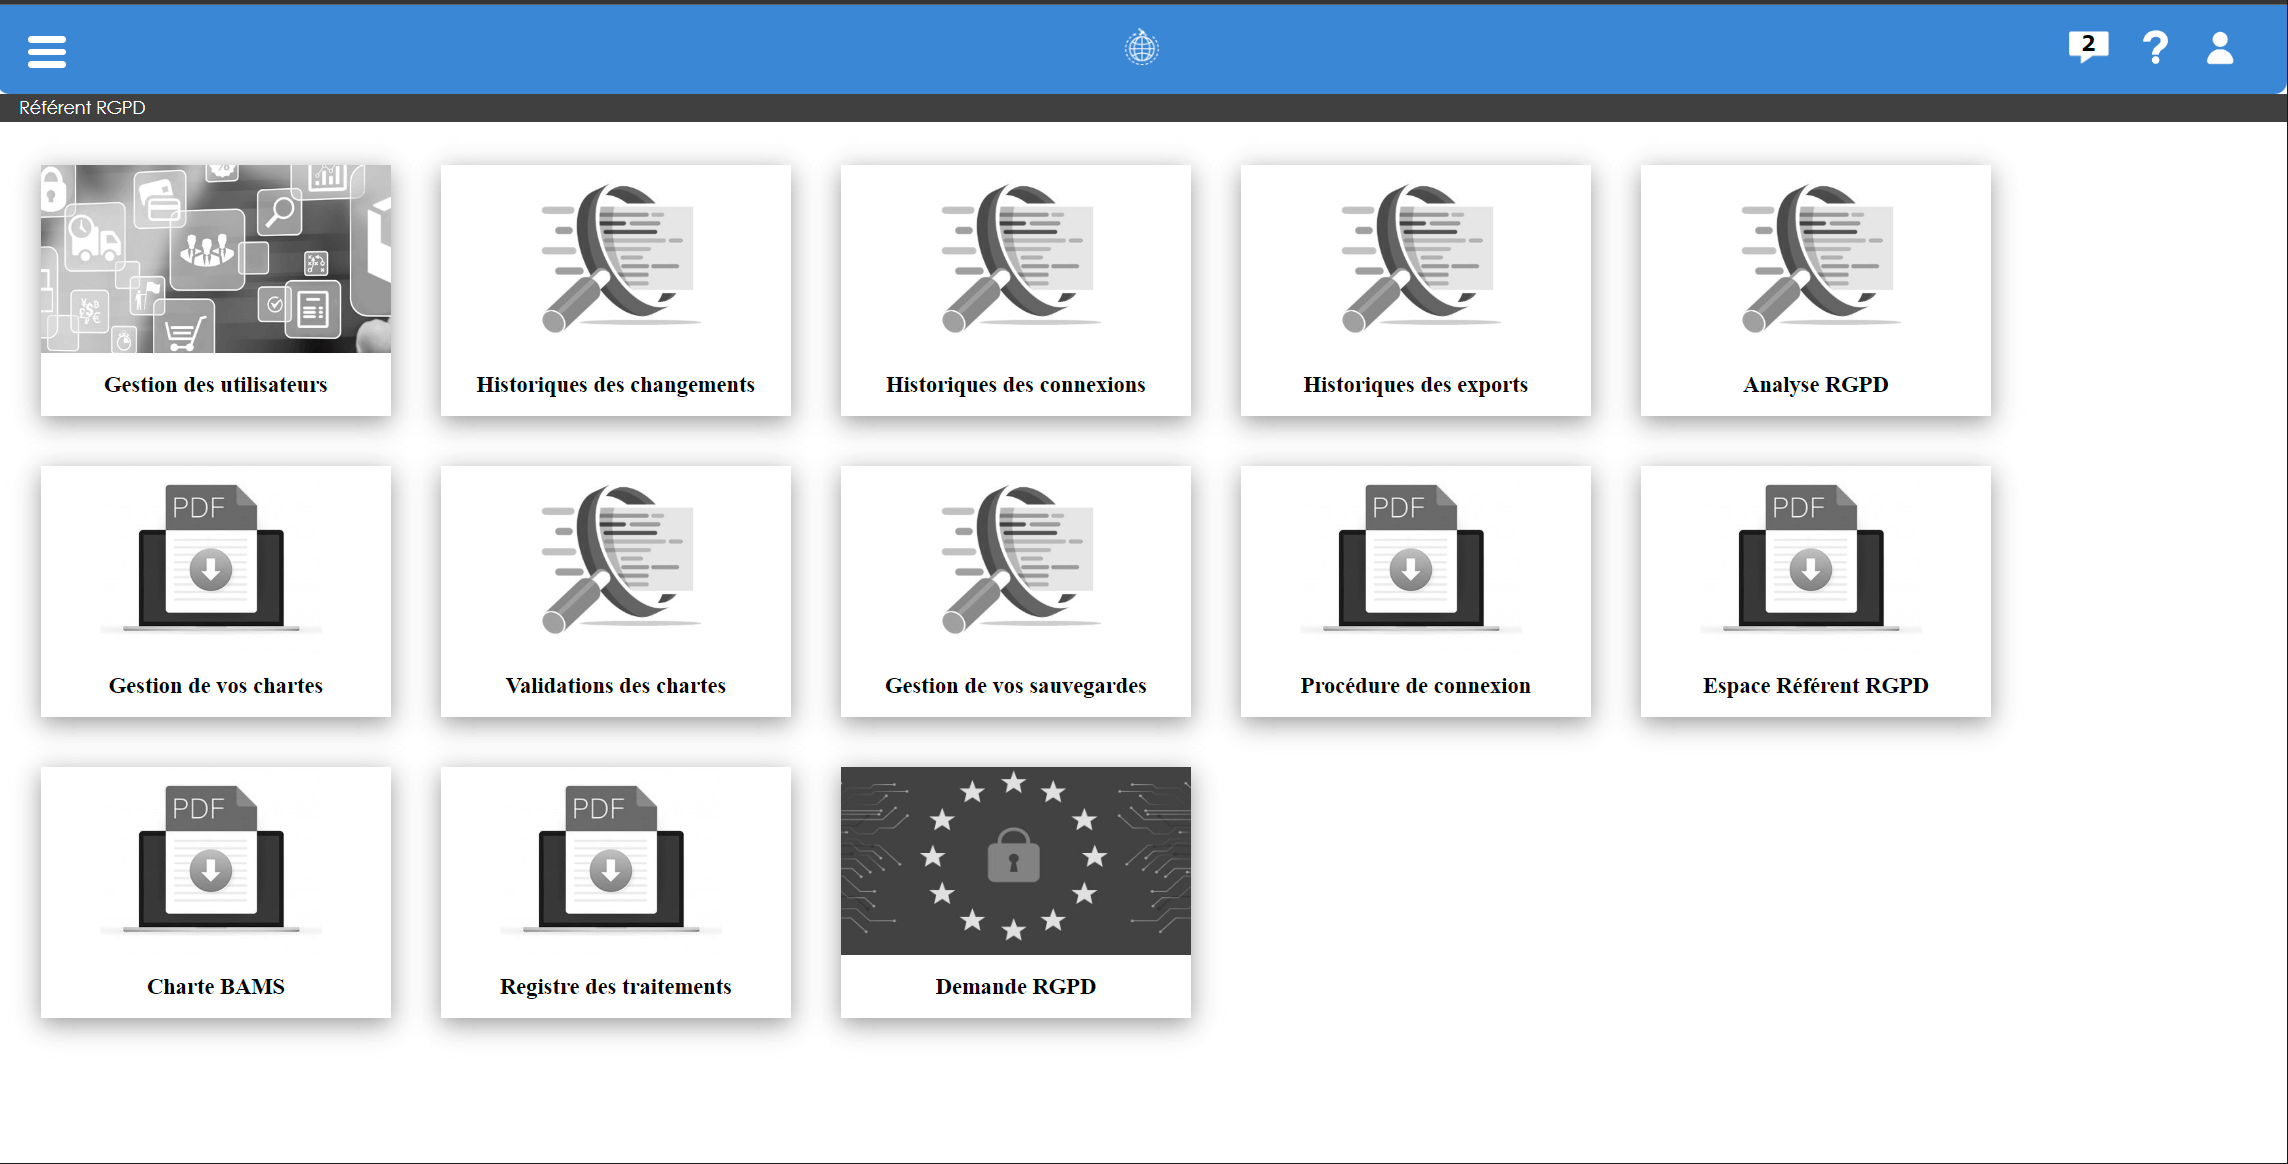Click the help question mark icon
The height and width of the screenshot is (1164, 2288).
(2155, 47)
